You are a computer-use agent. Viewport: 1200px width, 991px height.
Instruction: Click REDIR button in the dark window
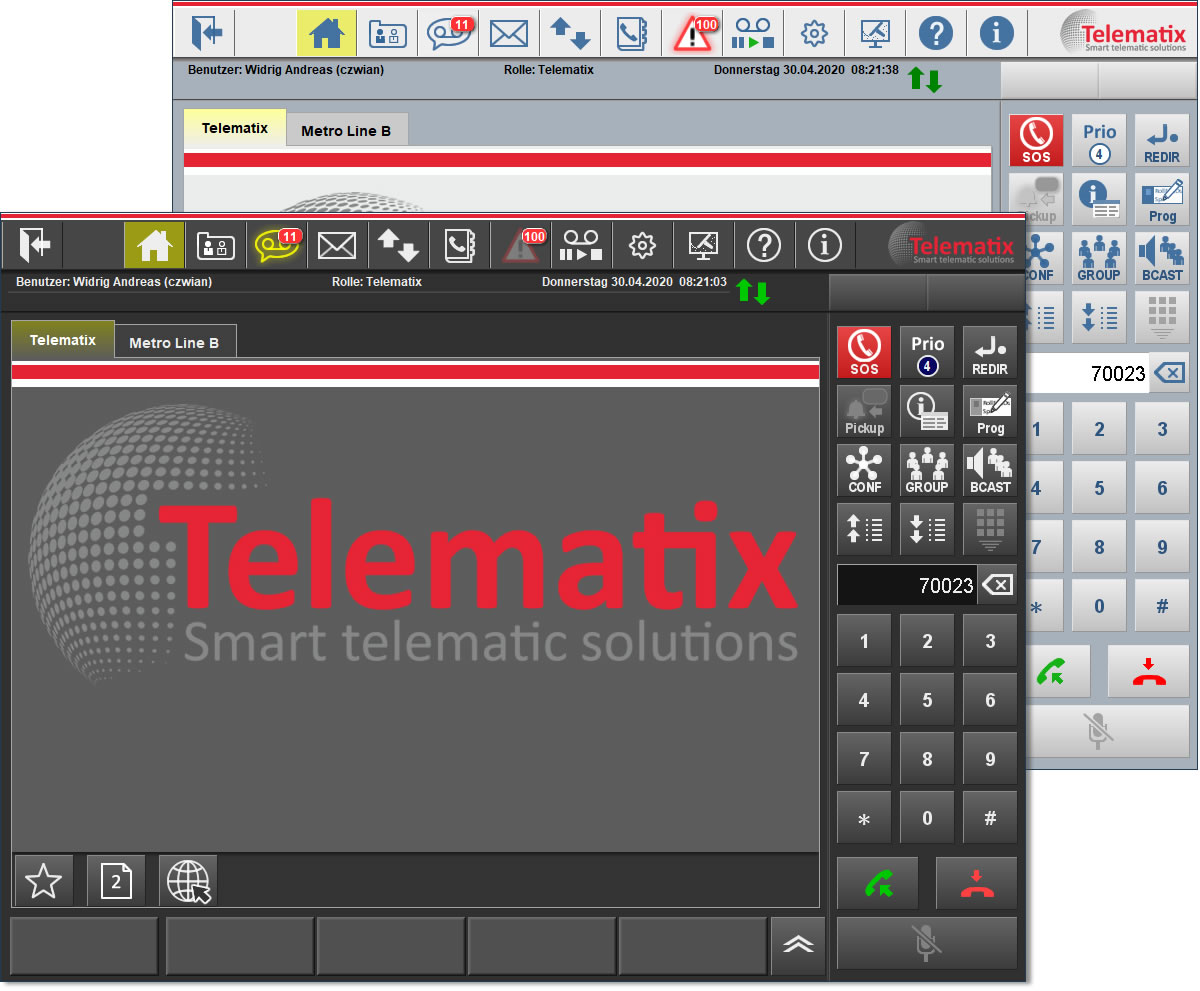pos(990,352)
